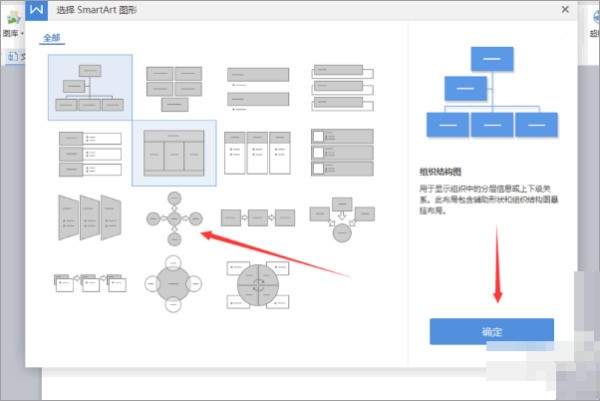The image size is (600, 401).
Task: Select the converging arrow to circle layout
Action: 341,220
